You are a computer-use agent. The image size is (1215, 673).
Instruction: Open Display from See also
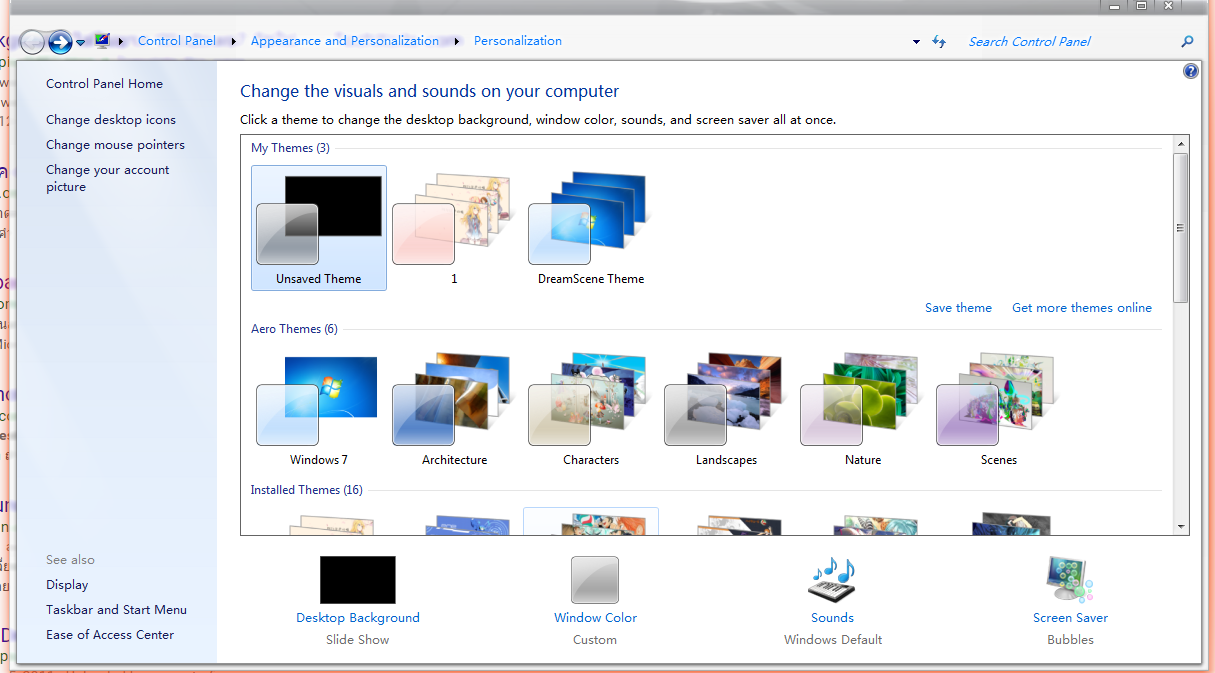(67, 585)
